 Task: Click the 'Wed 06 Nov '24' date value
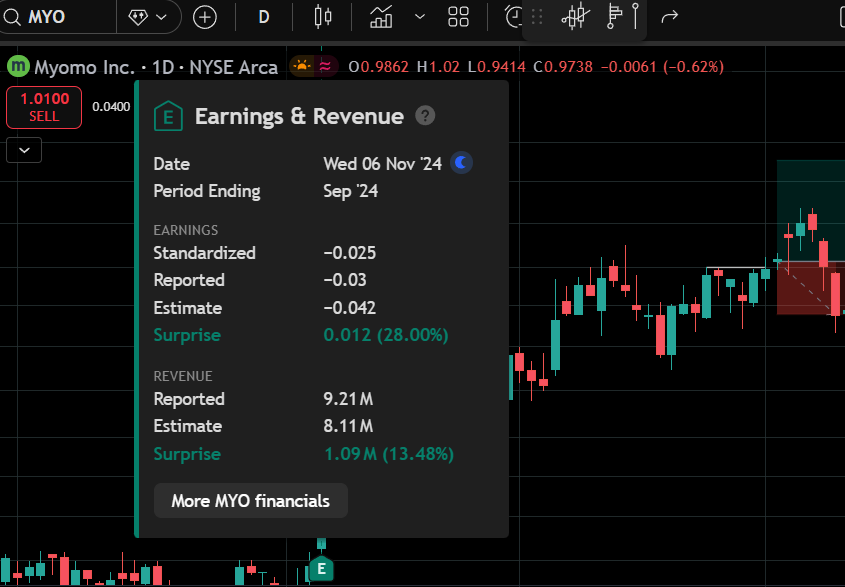point(383,163)
